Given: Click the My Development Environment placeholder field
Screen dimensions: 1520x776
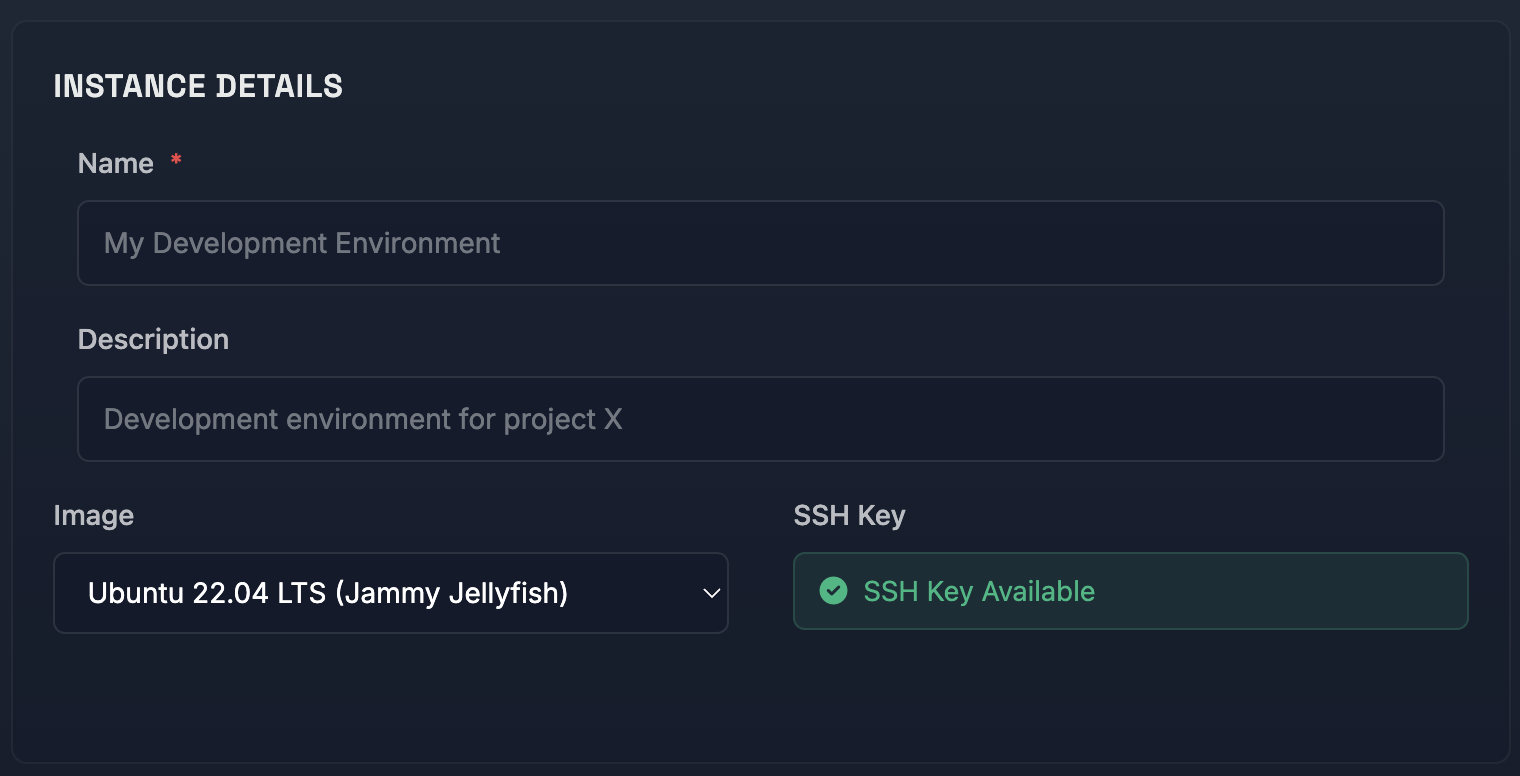Looking at the screenshot, I should pos(760,243).
